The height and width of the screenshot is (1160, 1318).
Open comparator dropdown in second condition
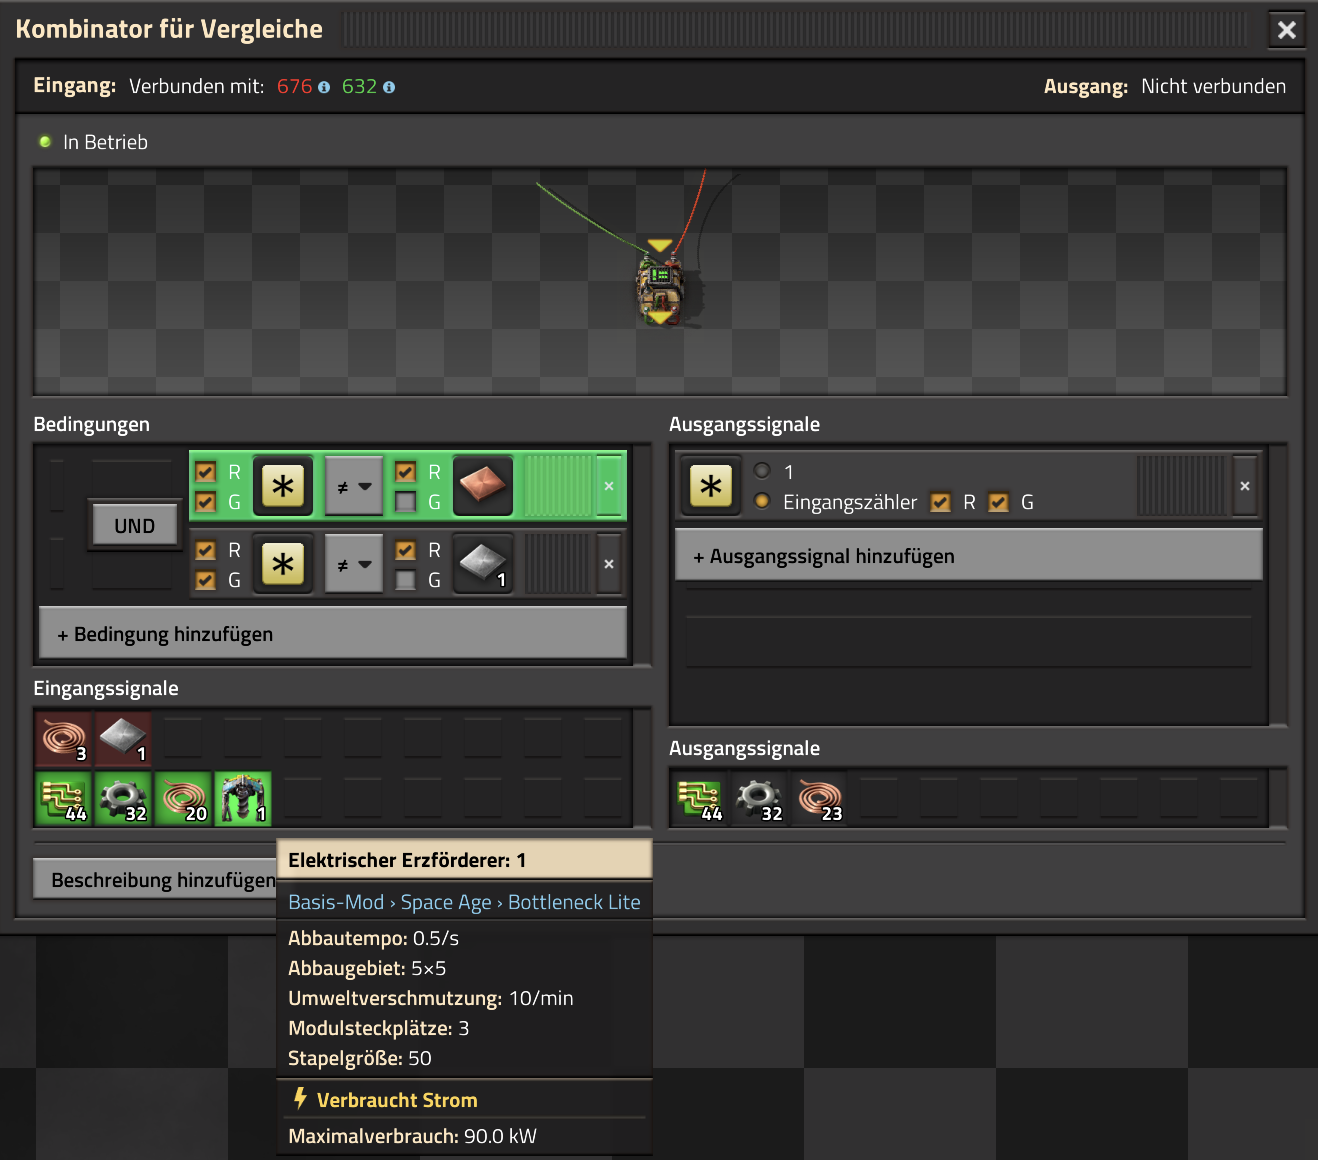[x=354, y=564]
